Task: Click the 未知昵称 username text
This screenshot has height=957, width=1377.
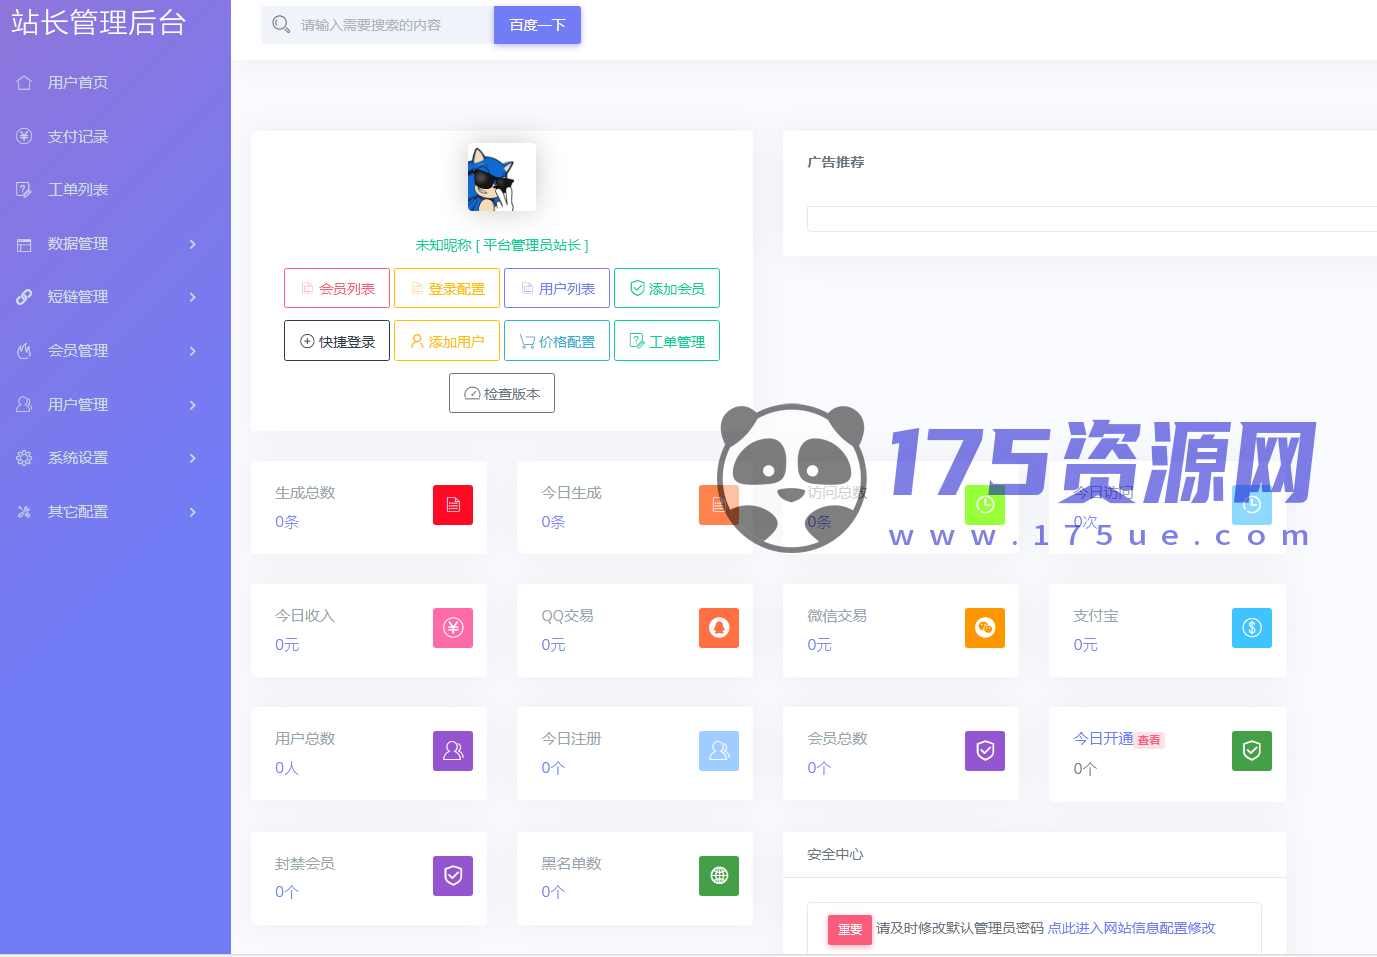Action: [443, 245]
